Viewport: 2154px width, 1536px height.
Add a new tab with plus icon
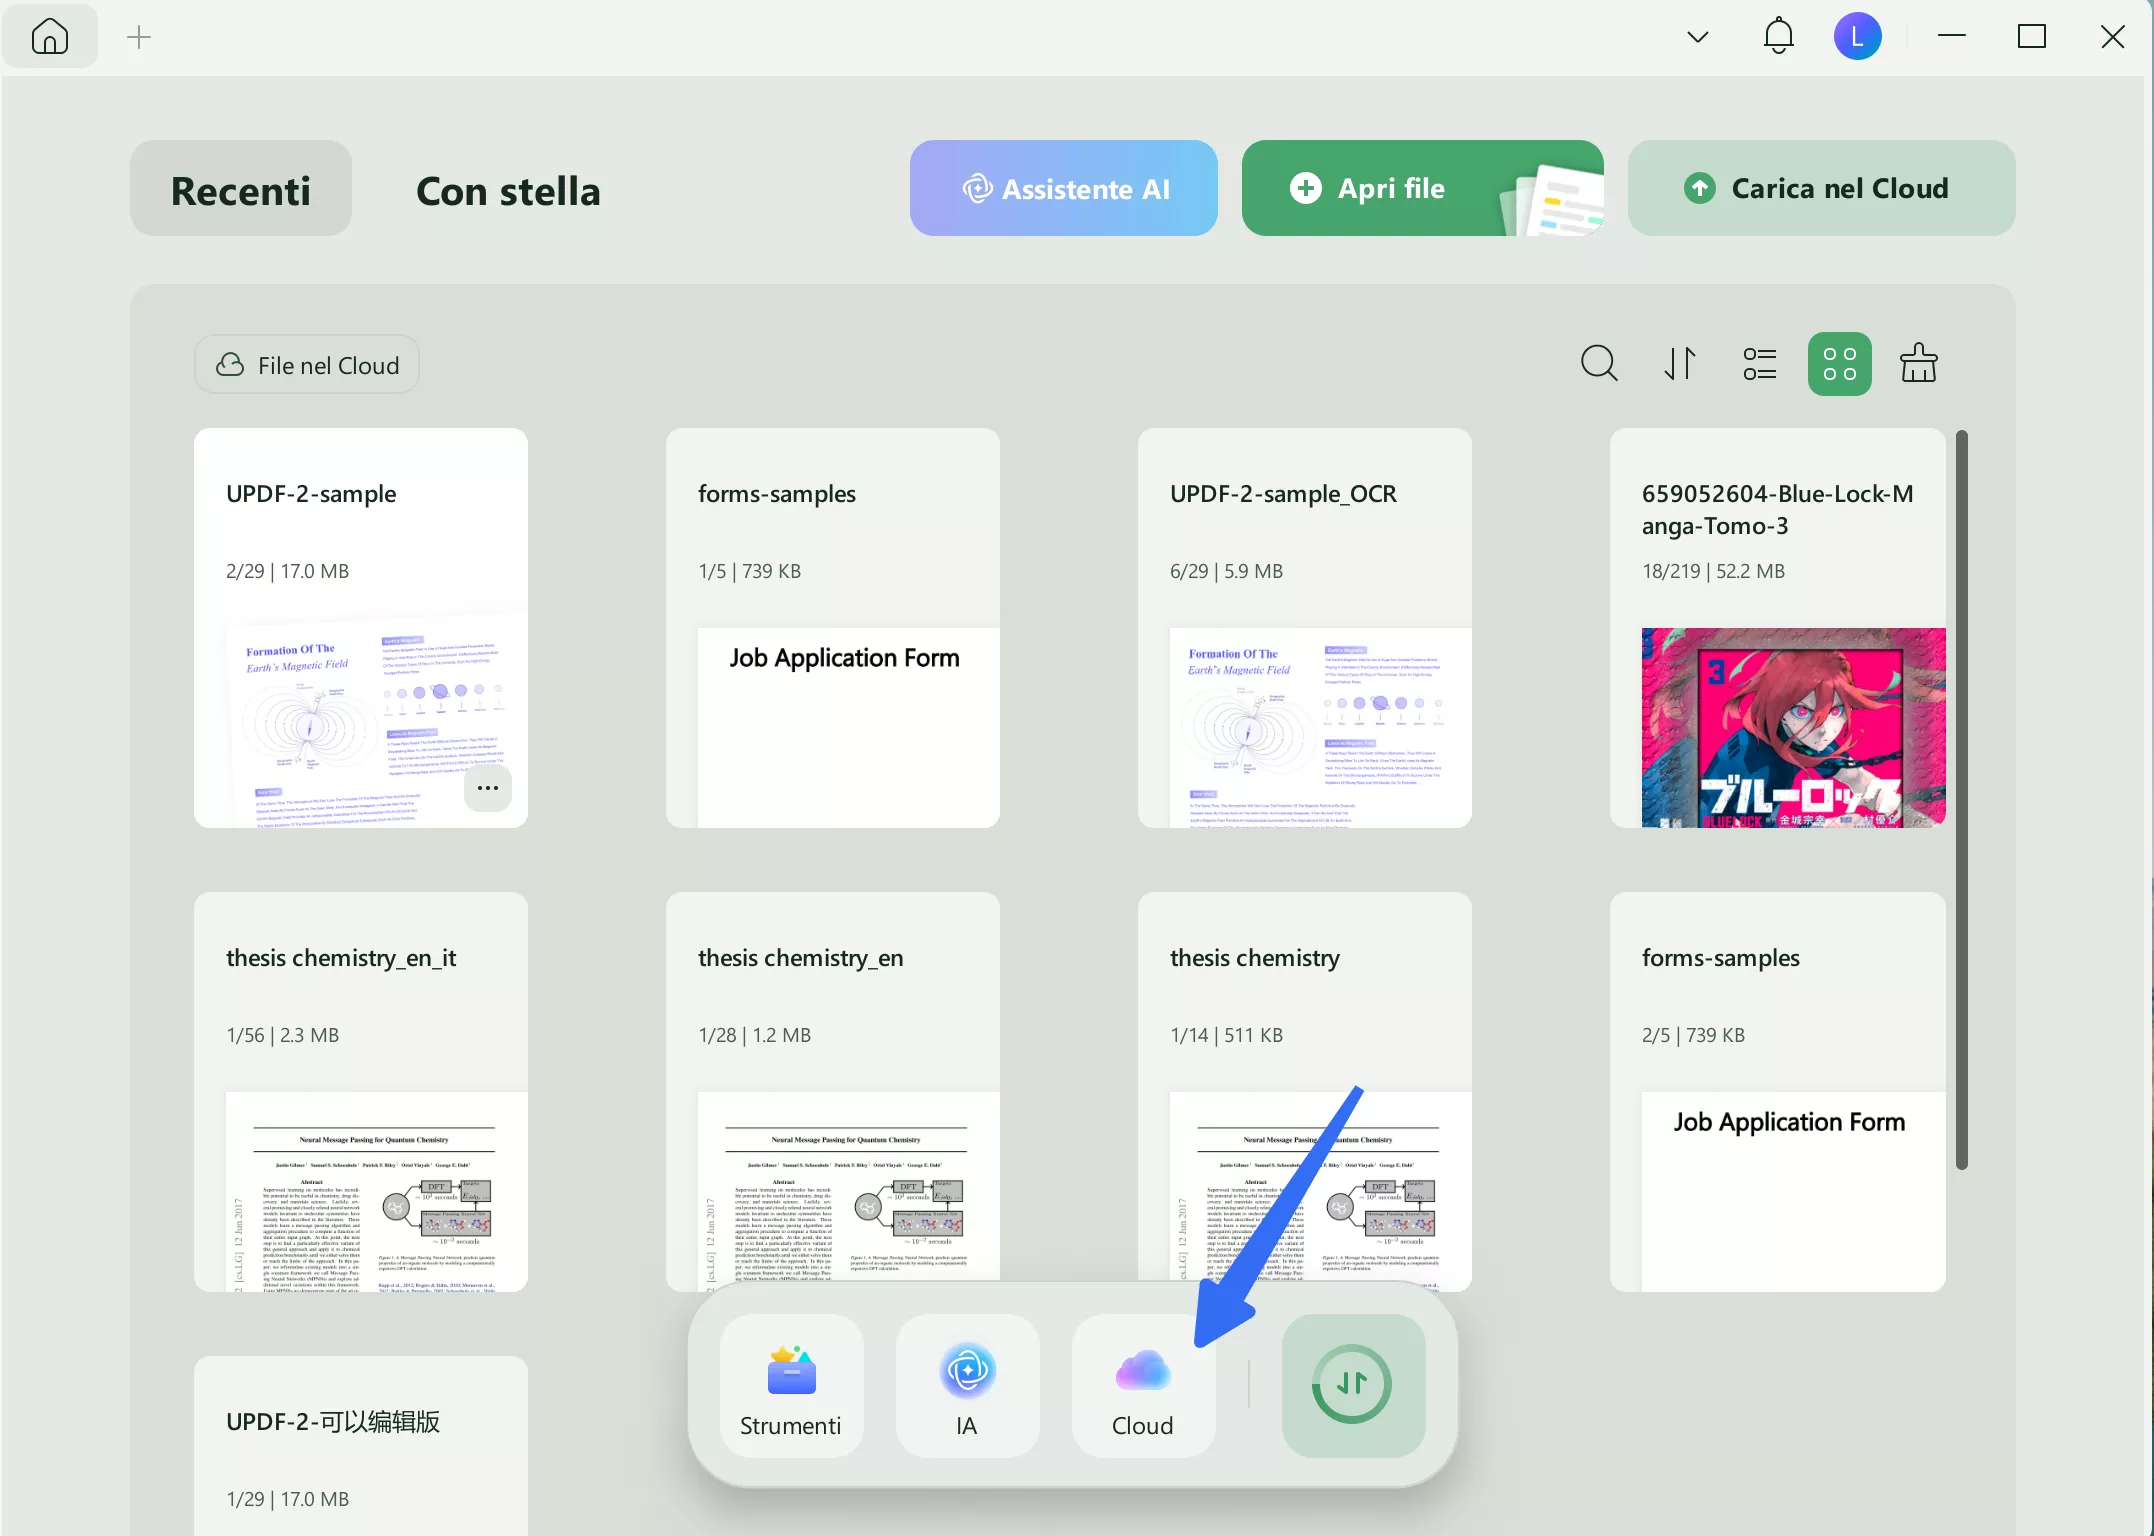coord(139,38)
